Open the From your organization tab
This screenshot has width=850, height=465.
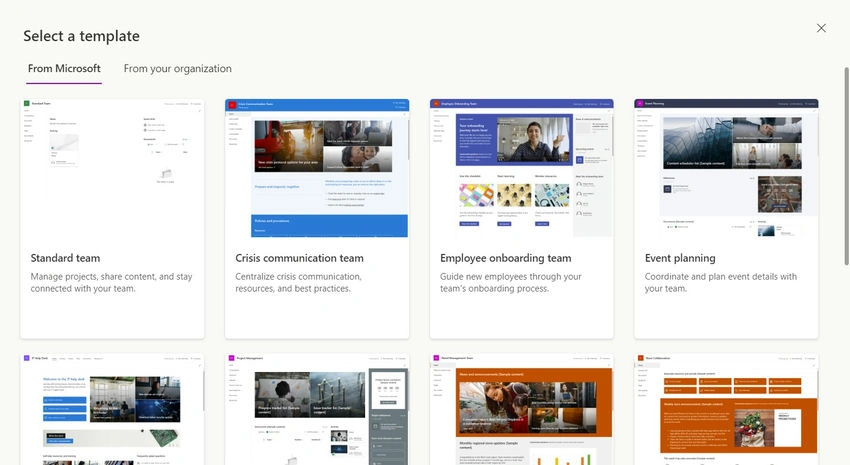(x=177, y=69)
